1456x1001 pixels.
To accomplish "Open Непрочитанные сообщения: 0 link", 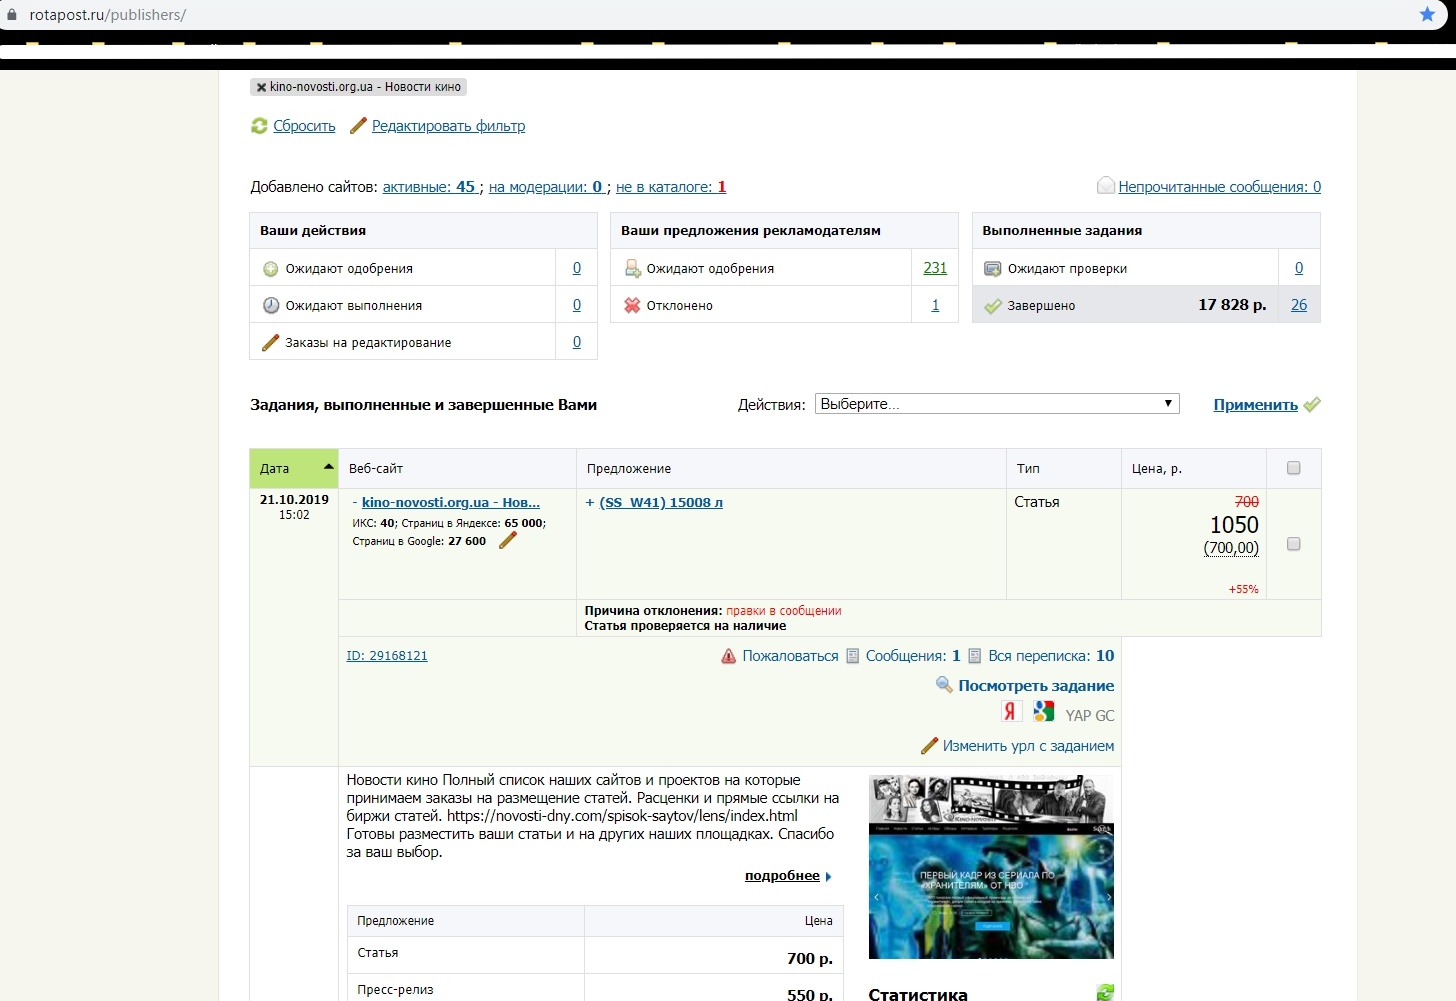I will (1220, 187).
